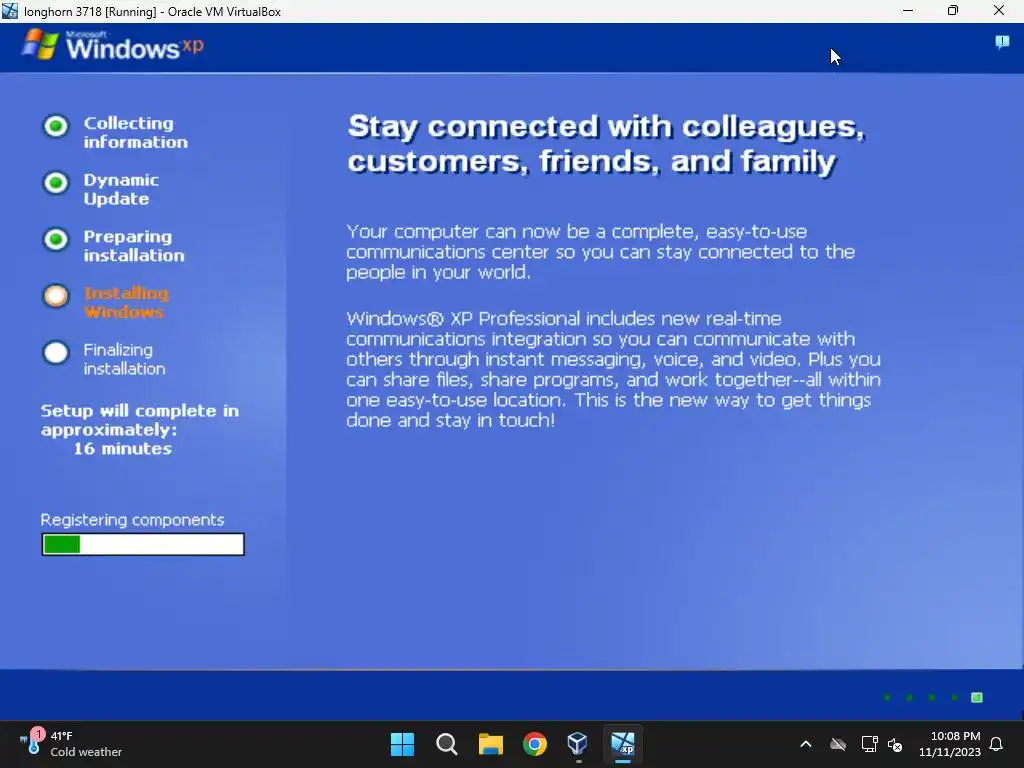
Task: Click the Windows XP logo in the header
Action: [113, 46]
